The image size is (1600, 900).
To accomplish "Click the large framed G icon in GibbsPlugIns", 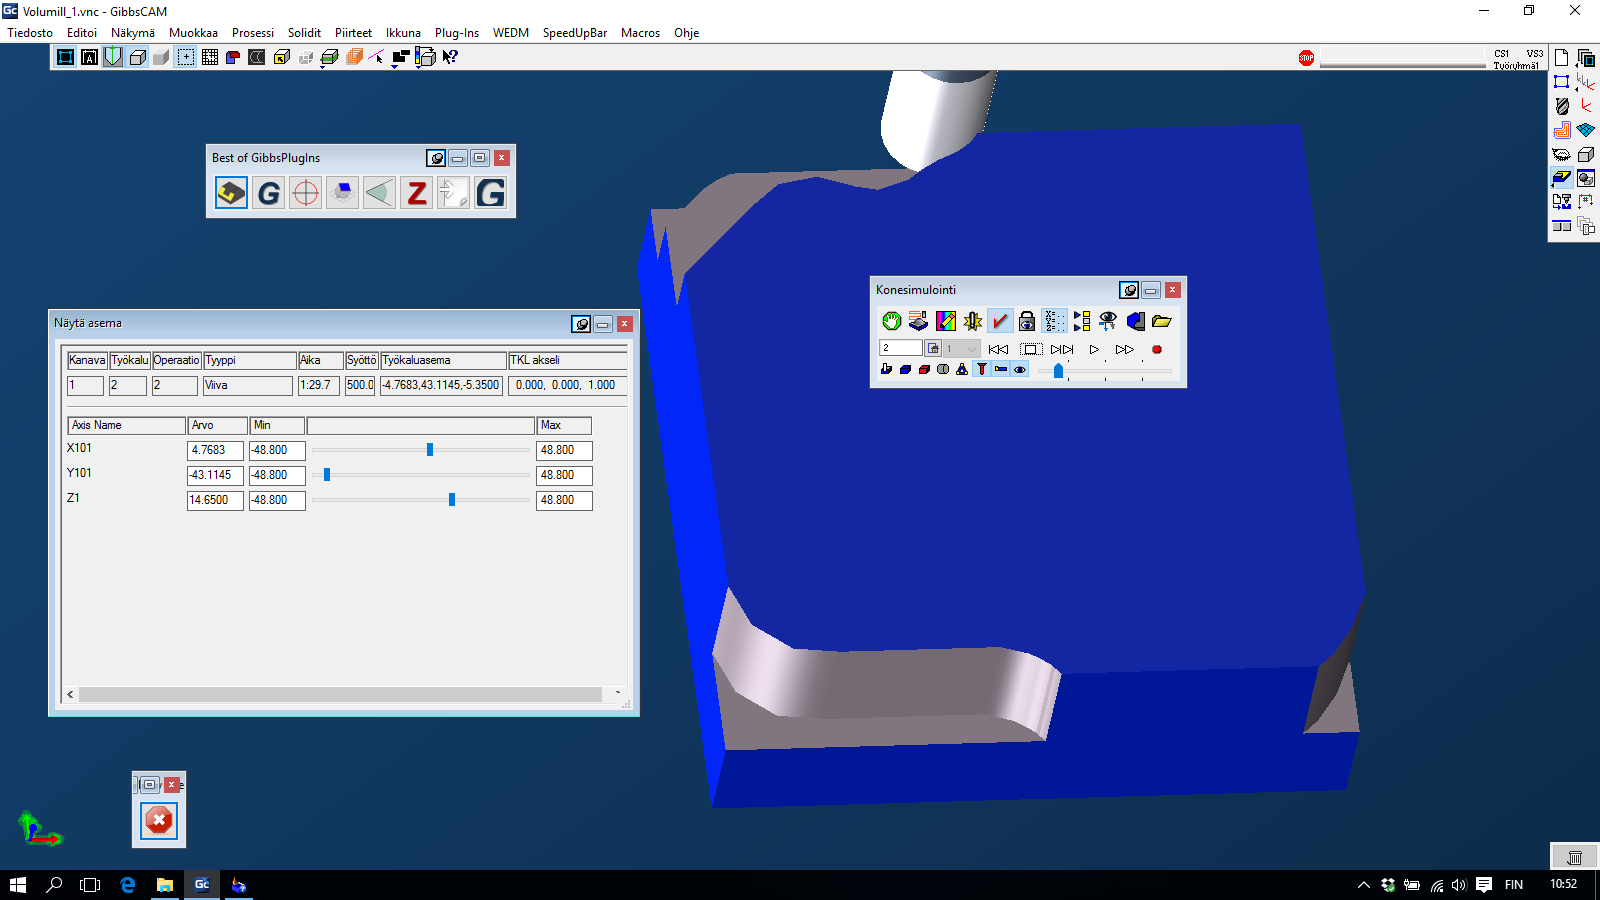I will [490, 192].
